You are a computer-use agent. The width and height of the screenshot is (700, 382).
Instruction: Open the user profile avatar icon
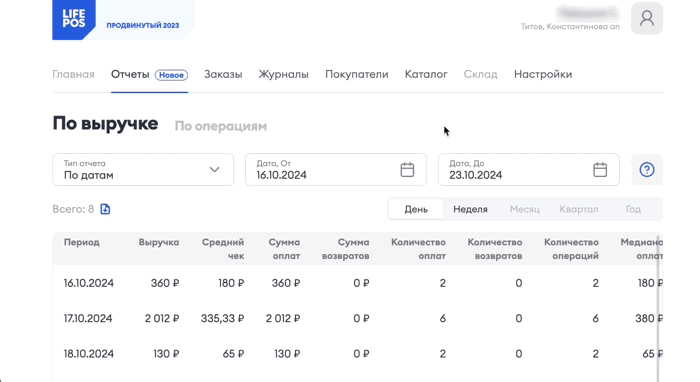pos(646,18)
